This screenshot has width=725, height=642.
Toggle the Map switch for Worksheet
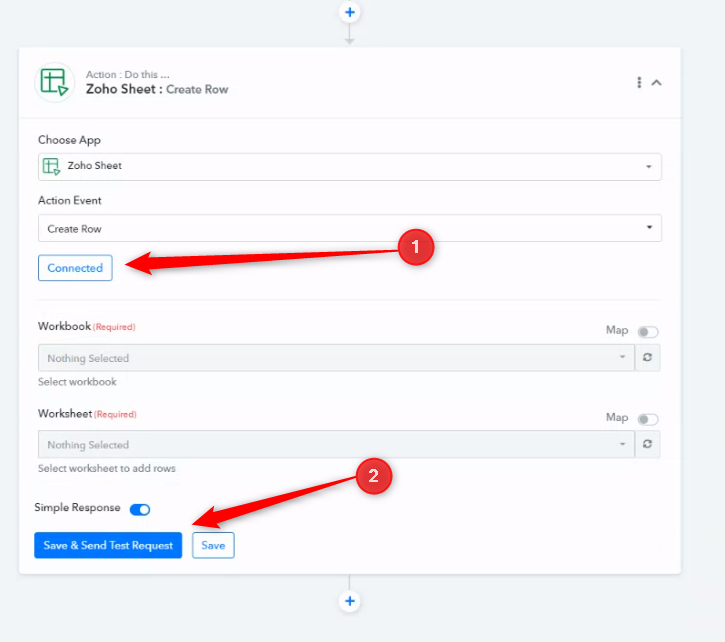pyautogui.click(x=647, y=419)
